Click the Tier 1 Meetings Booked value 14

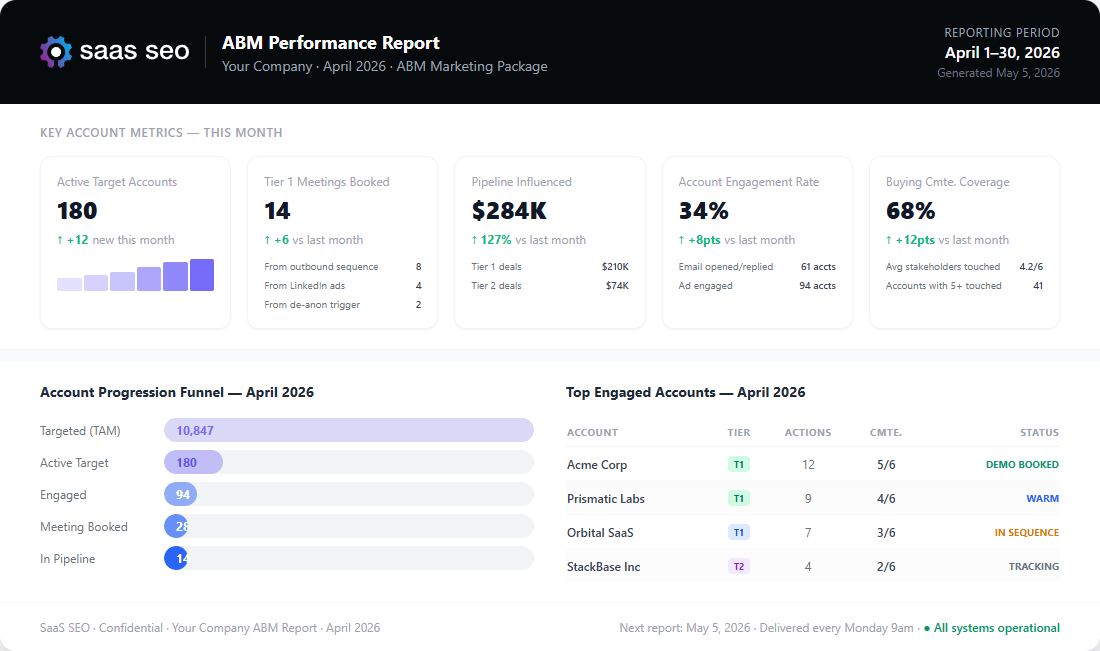[277, 210]
